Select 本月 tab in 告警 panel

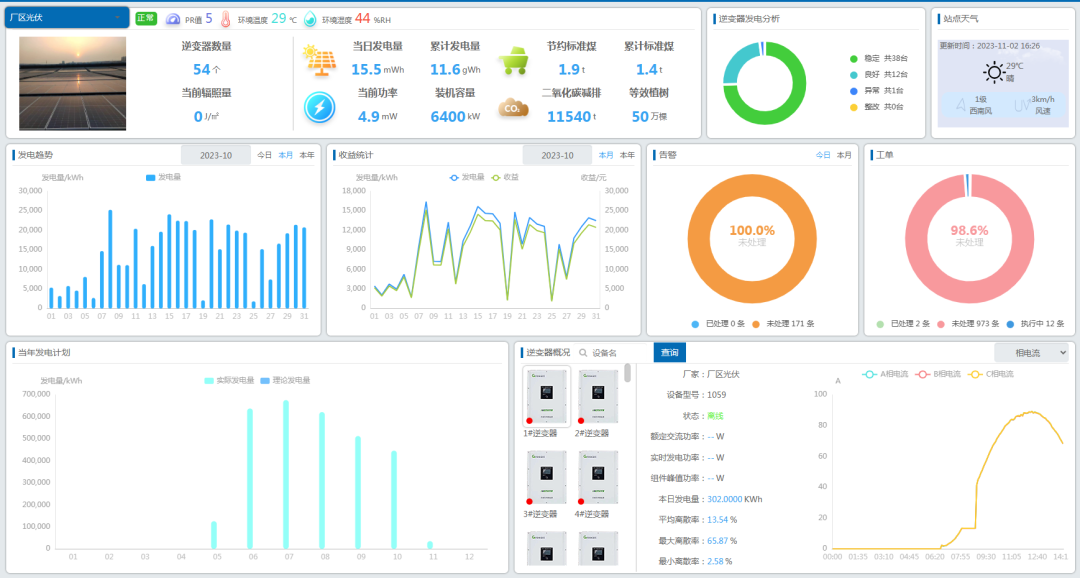pyautogui.click(x=844, y=156)
